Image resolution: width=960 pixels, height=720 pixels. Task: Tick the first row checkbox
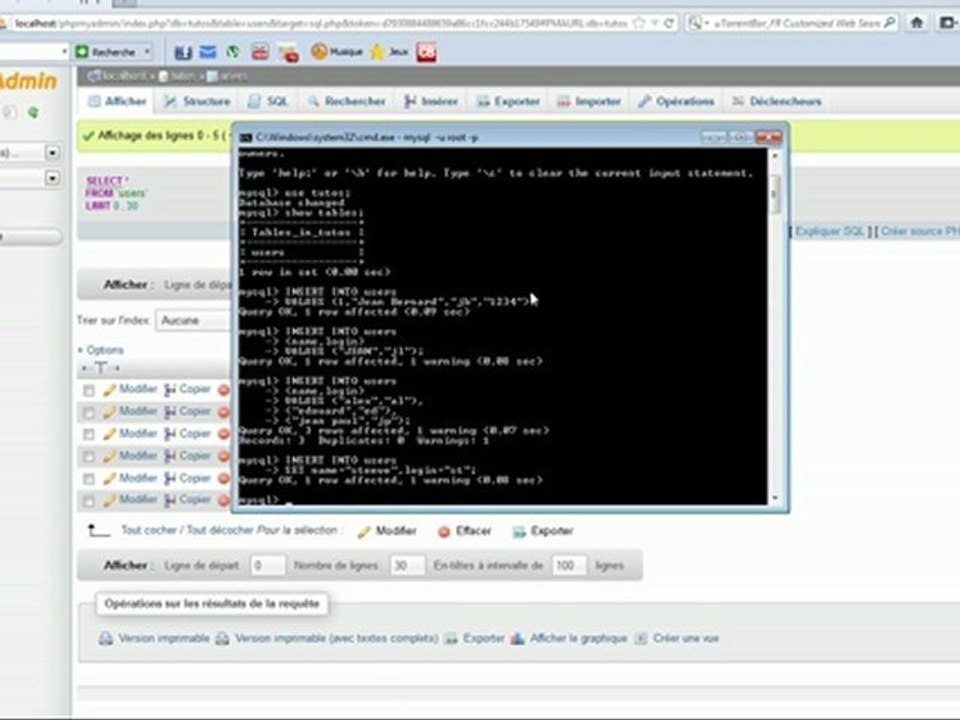point(89,391)
